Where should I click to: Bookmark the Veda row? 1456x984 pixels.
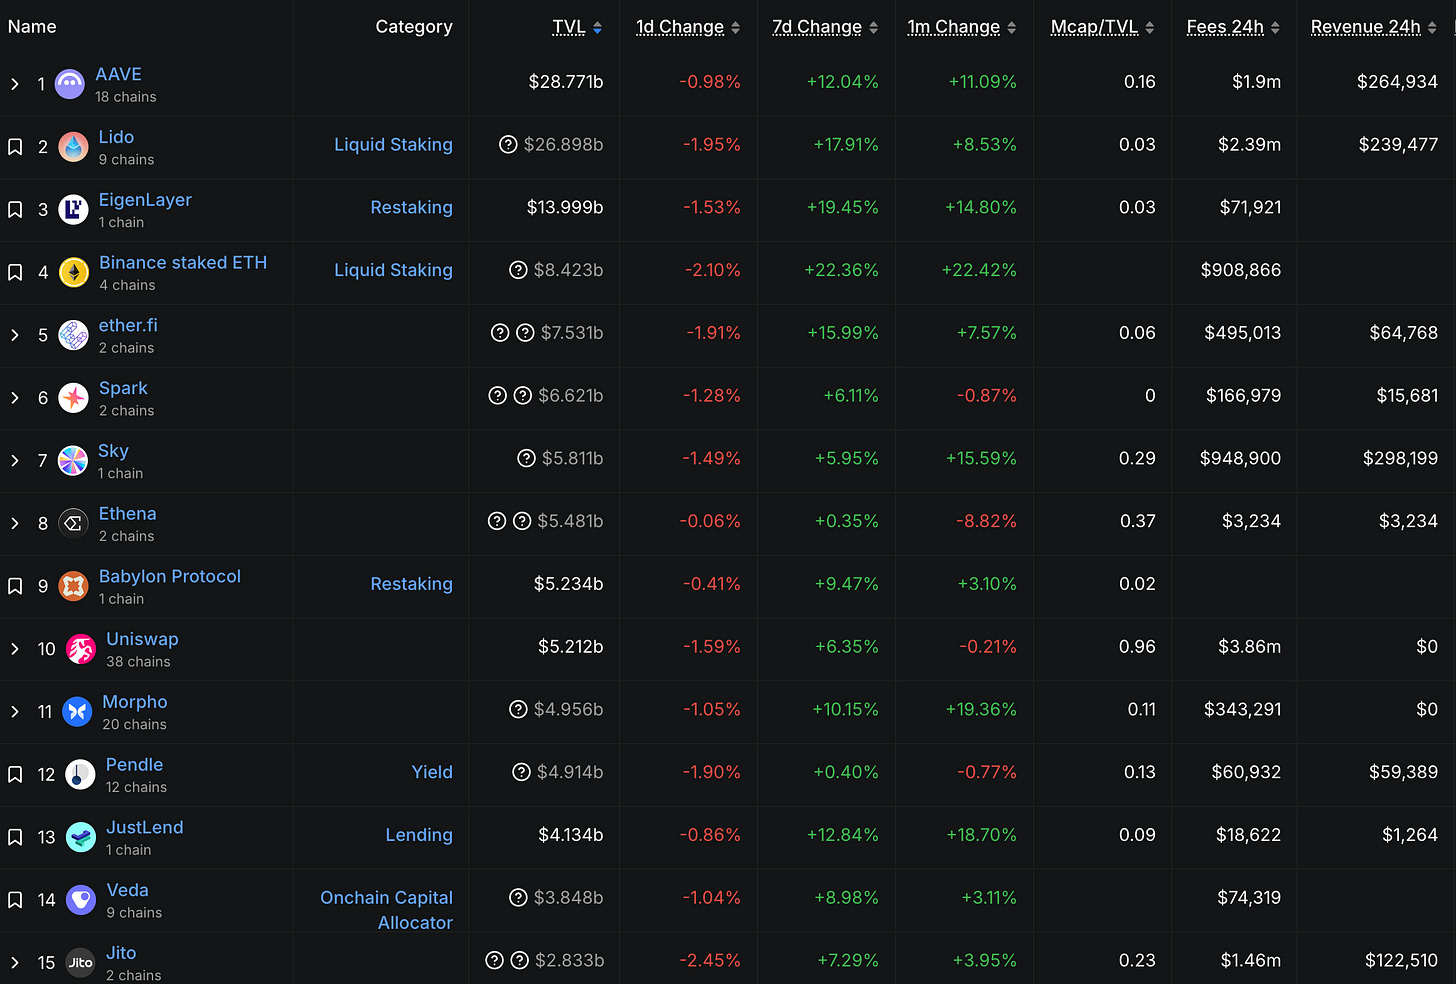click(x=15, y=900)
